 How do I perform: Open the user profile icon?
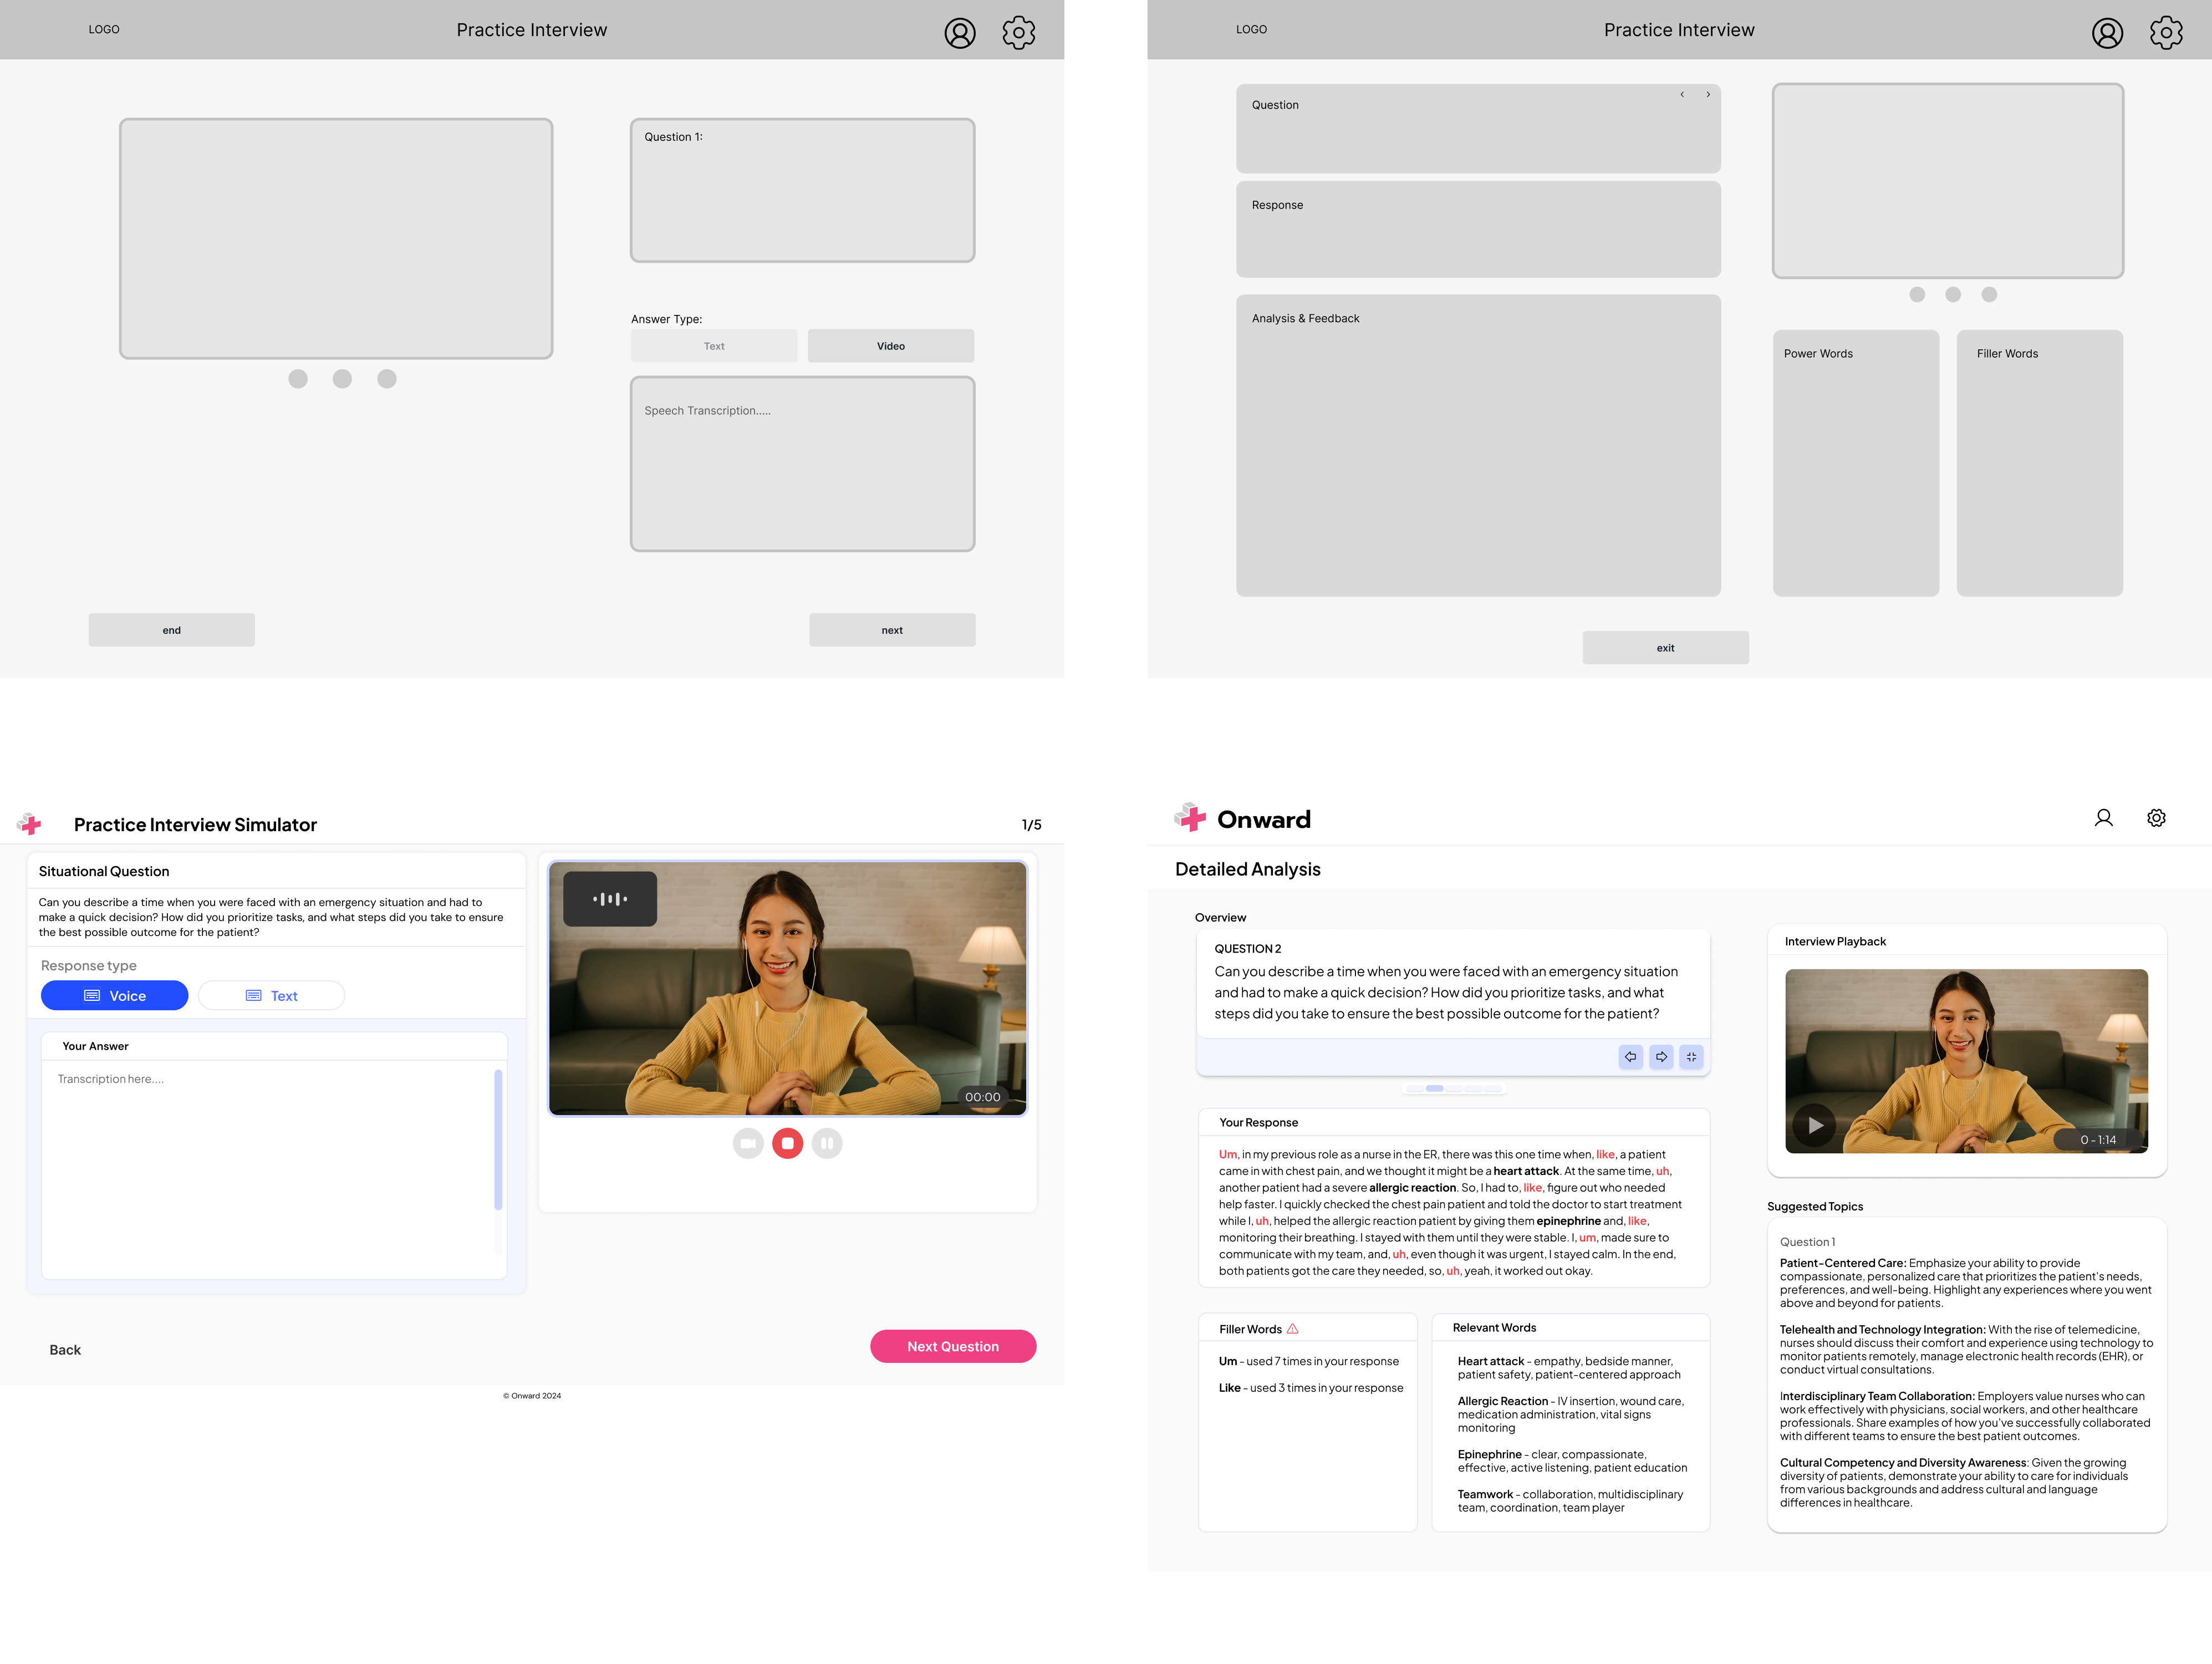coord(2104,818)
